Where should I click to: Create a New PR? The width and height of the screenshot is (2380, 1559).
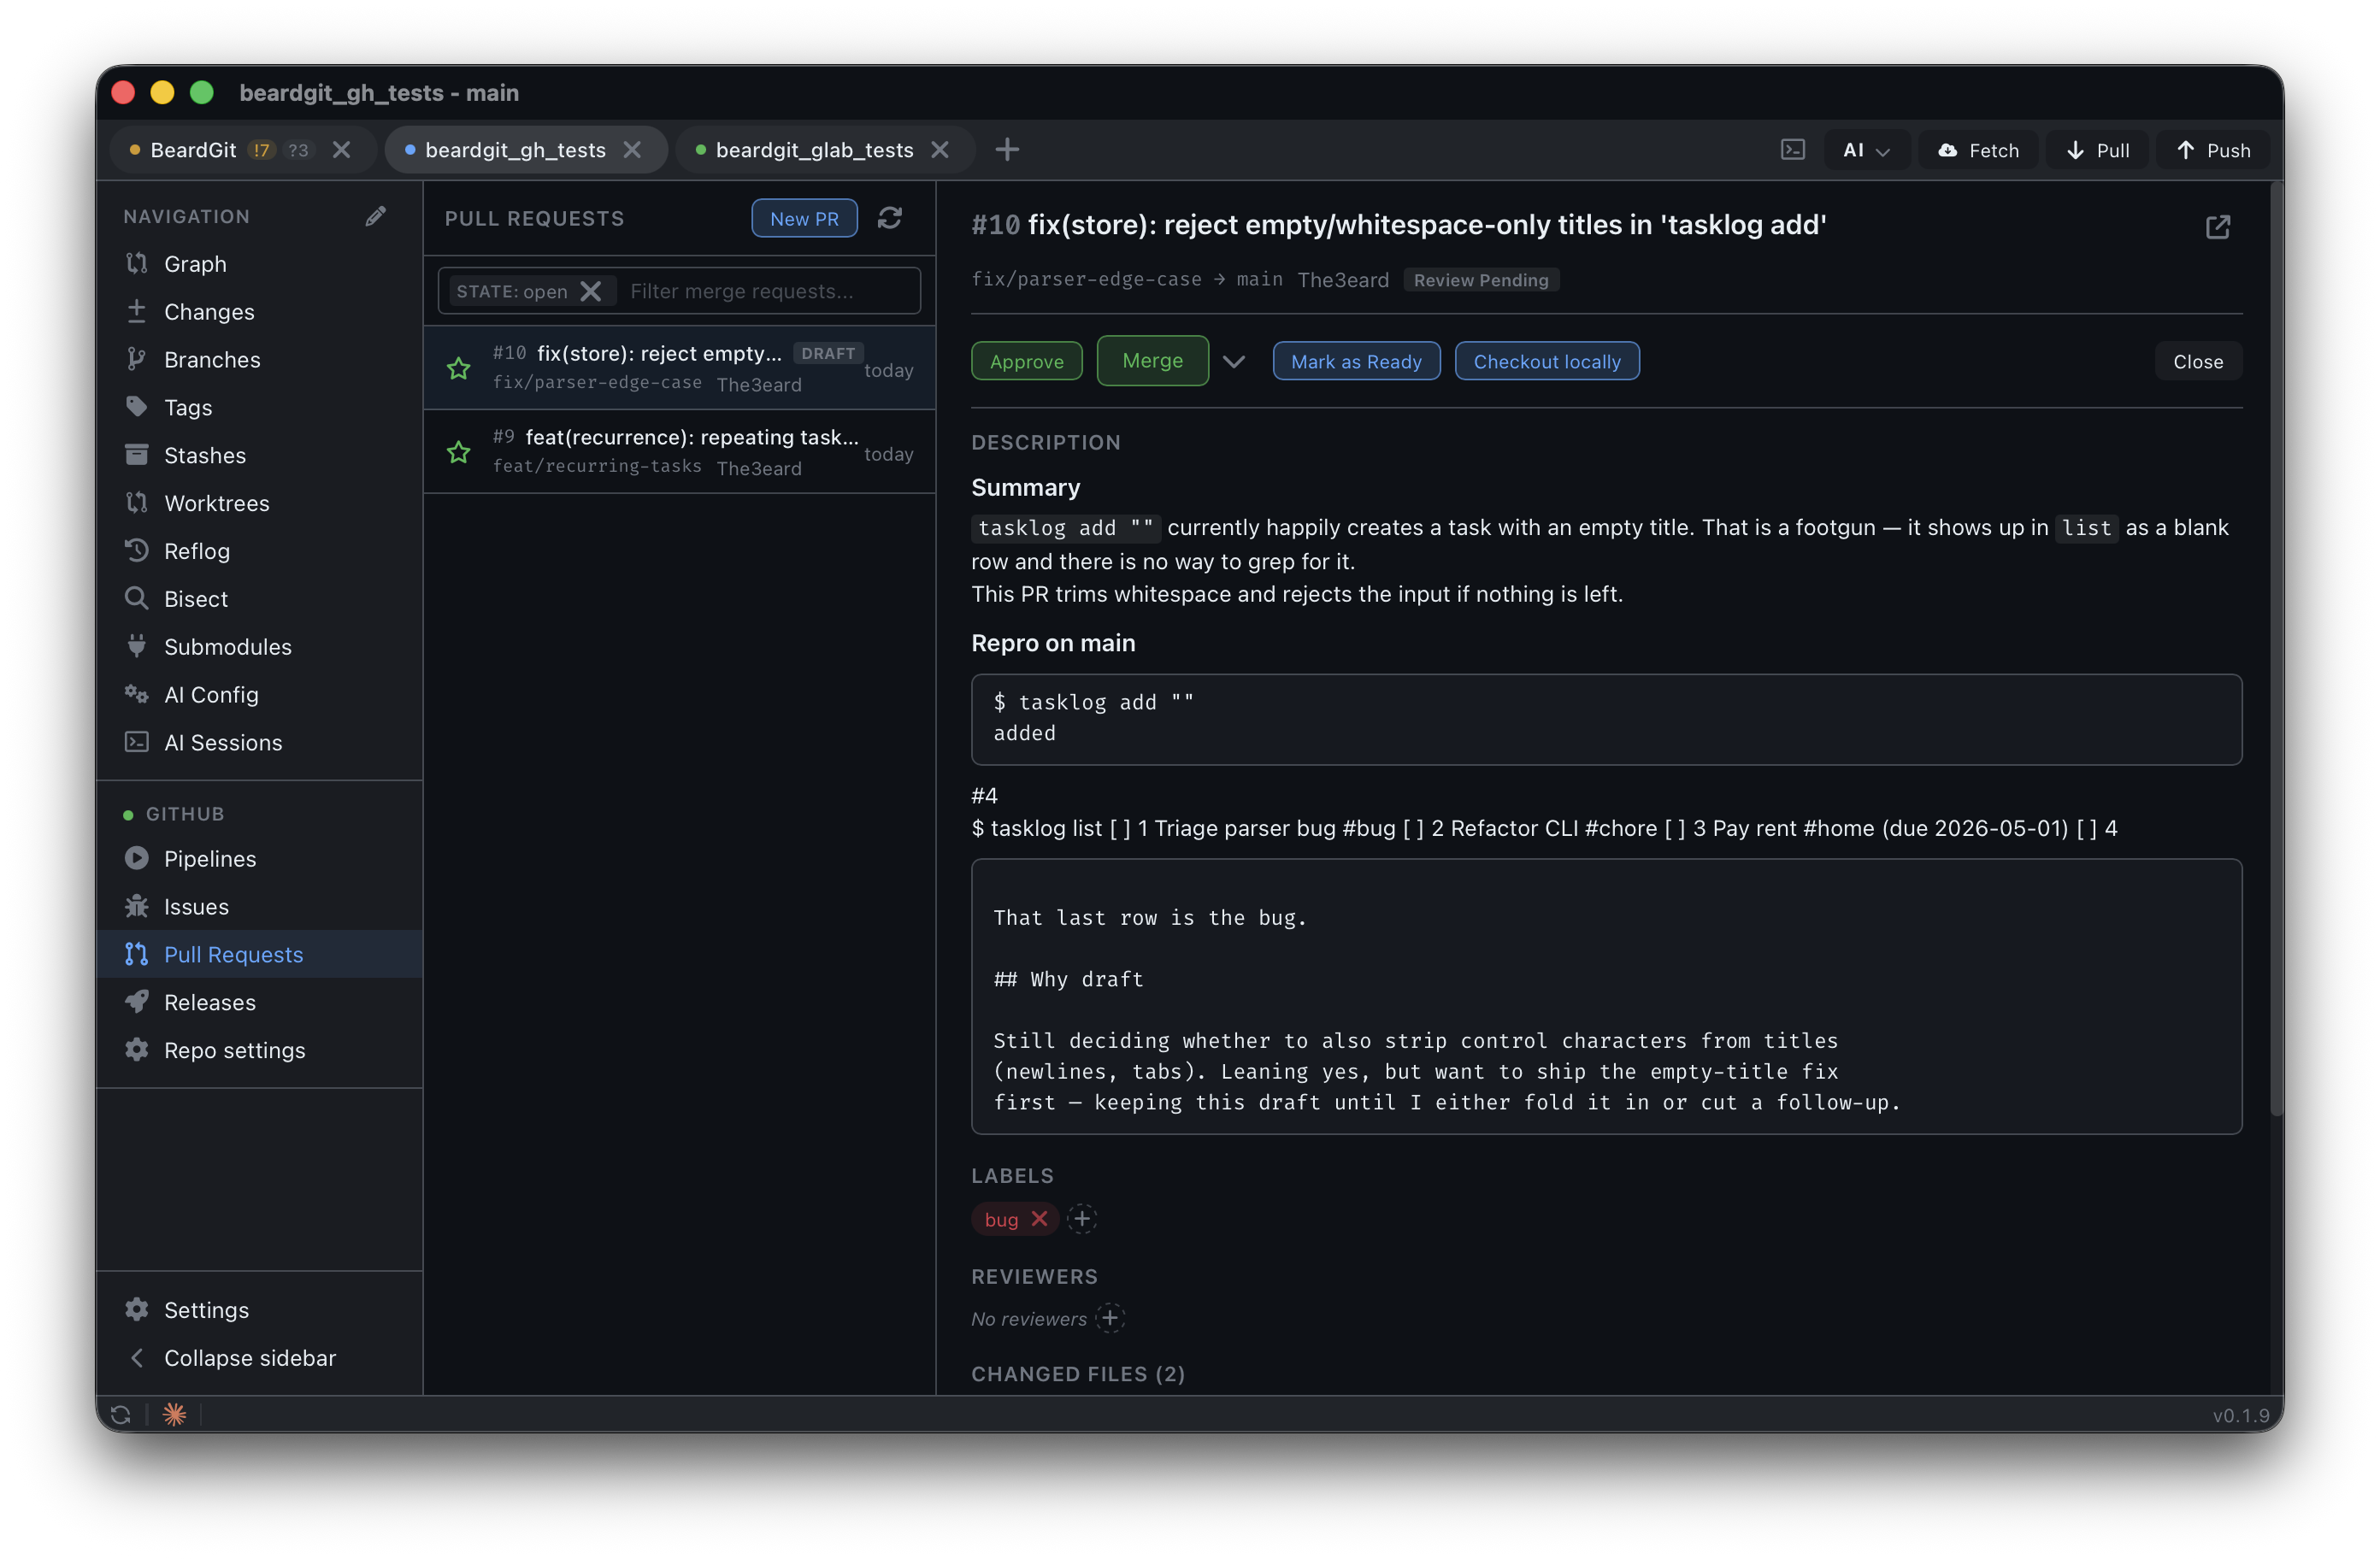[804, 218]
